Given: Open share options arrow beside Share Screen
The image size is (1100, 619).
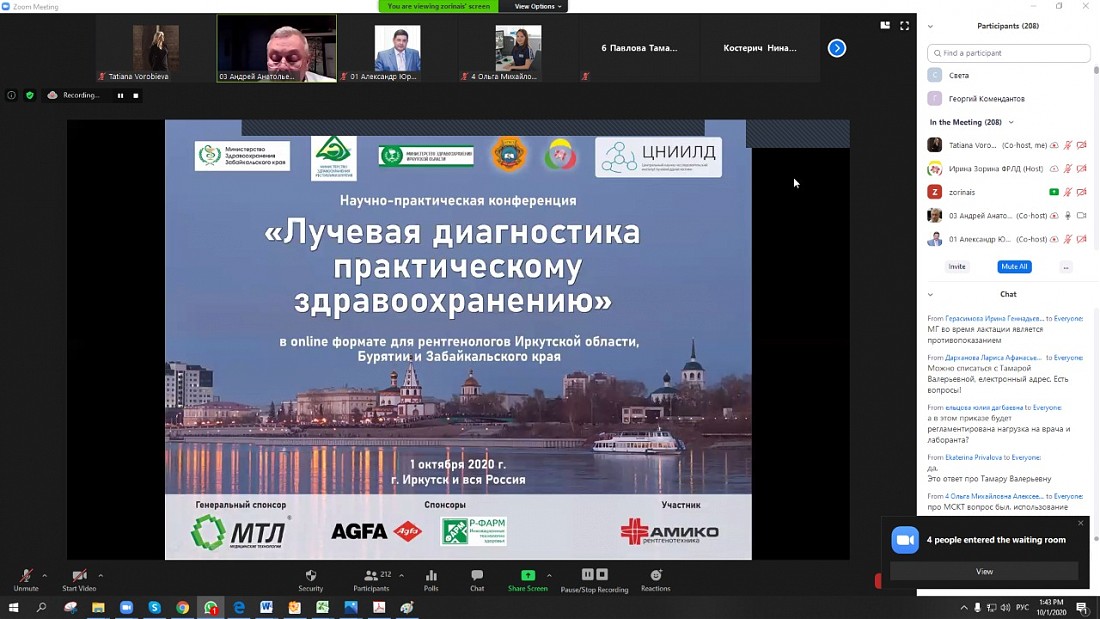Looking at the screenshot, I should (549, 575).
